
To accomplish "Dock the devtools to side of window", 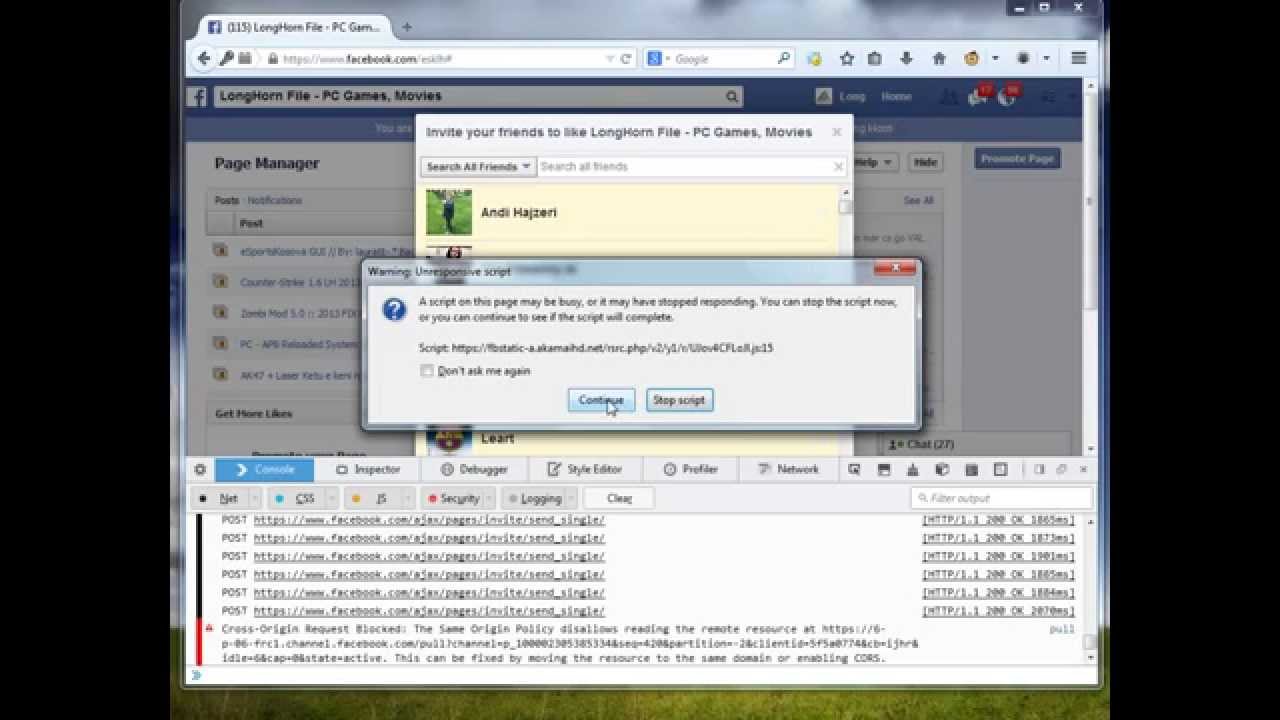I will [1039, 469].
